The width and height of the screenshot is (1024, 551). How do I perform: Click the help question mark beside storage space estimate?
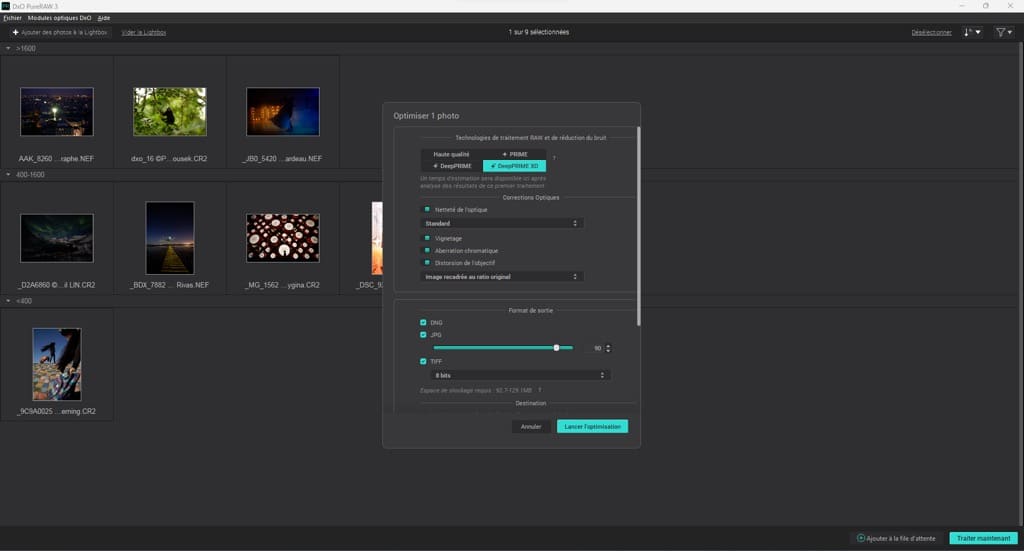(539, 390)
